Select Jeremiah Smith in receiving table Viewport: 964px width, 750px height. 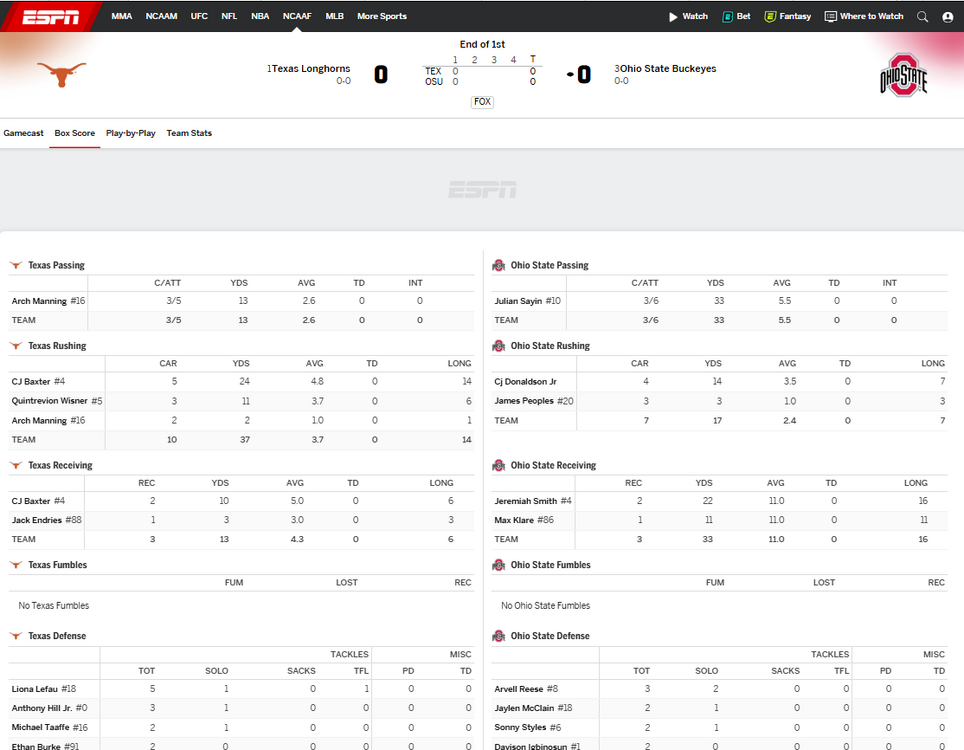point(525,501)
